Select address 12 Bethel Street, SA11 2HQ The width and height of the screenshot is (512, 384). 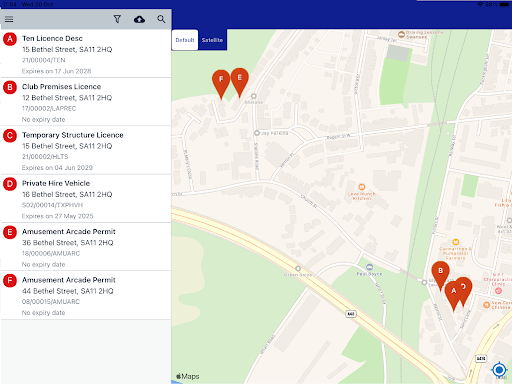point(67,98)
